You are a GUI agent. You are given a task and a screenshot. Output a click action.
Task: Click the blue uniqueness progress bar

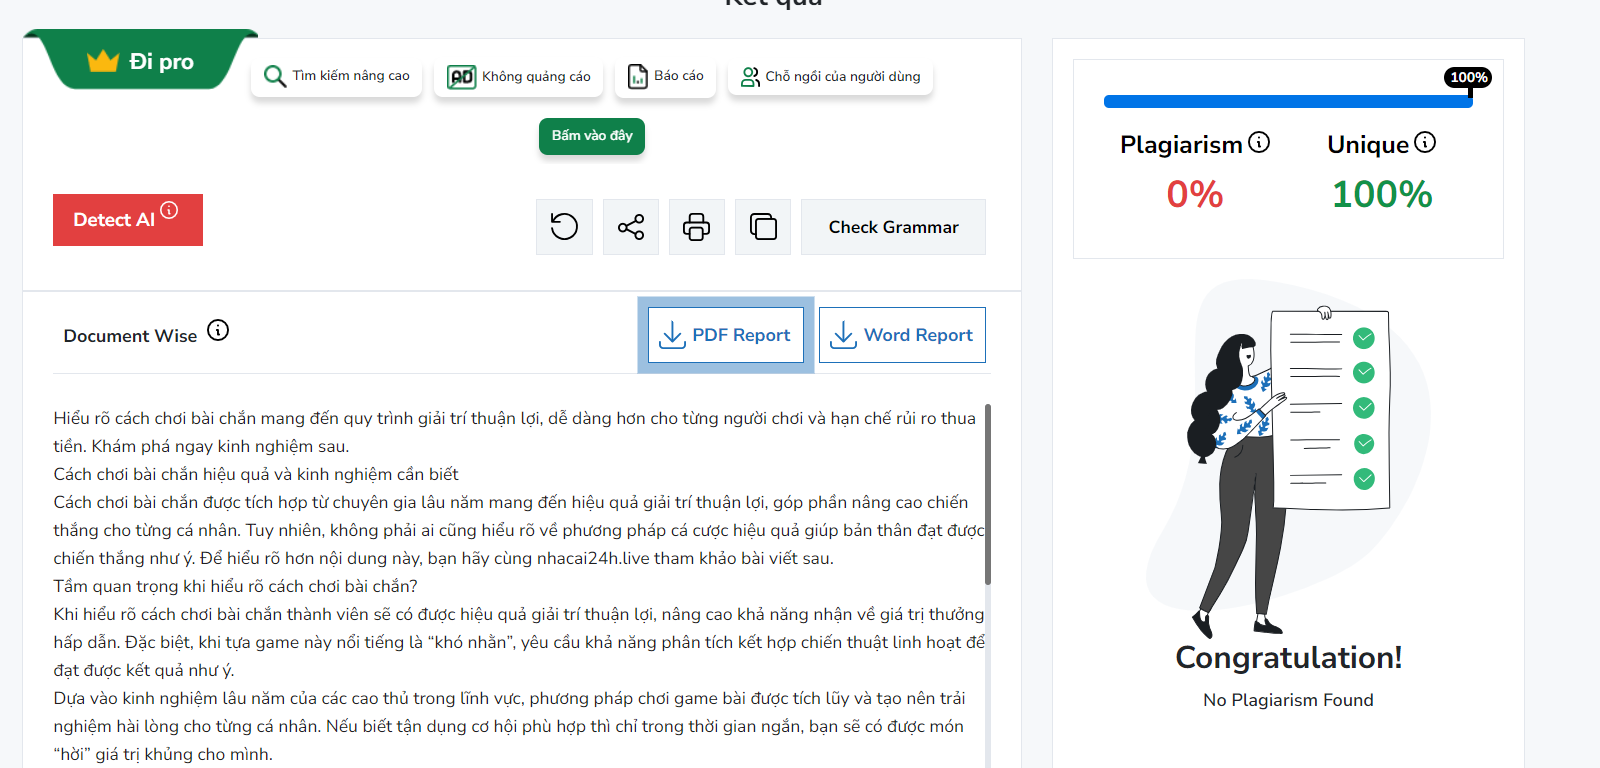(1287, 101)
